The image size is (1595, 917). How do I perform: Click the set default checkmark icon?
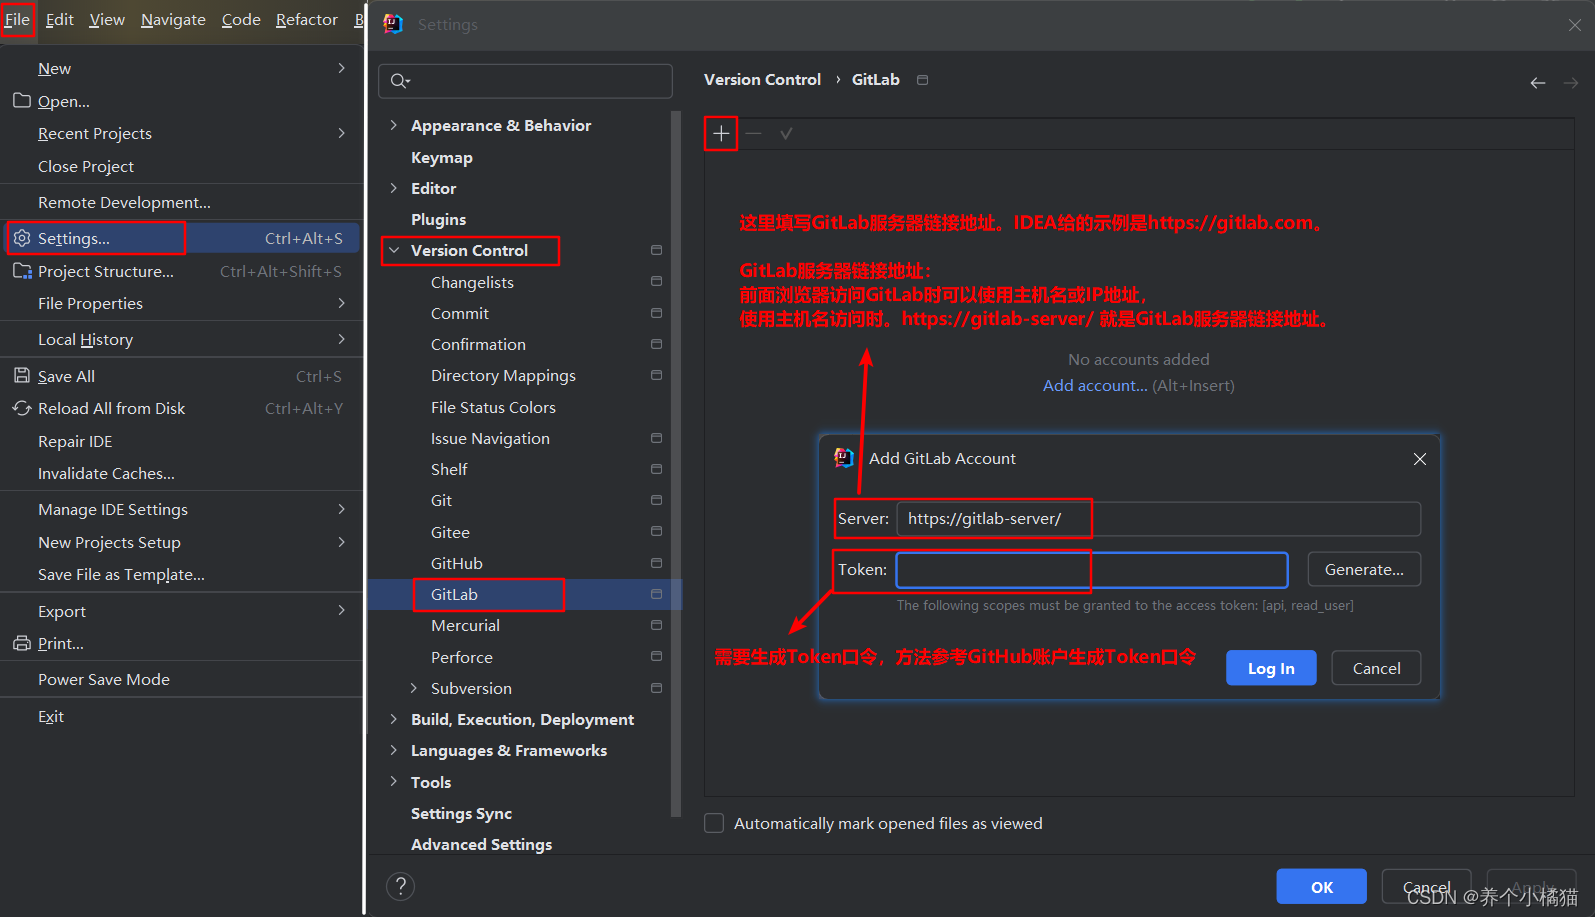tap(787, 133)
